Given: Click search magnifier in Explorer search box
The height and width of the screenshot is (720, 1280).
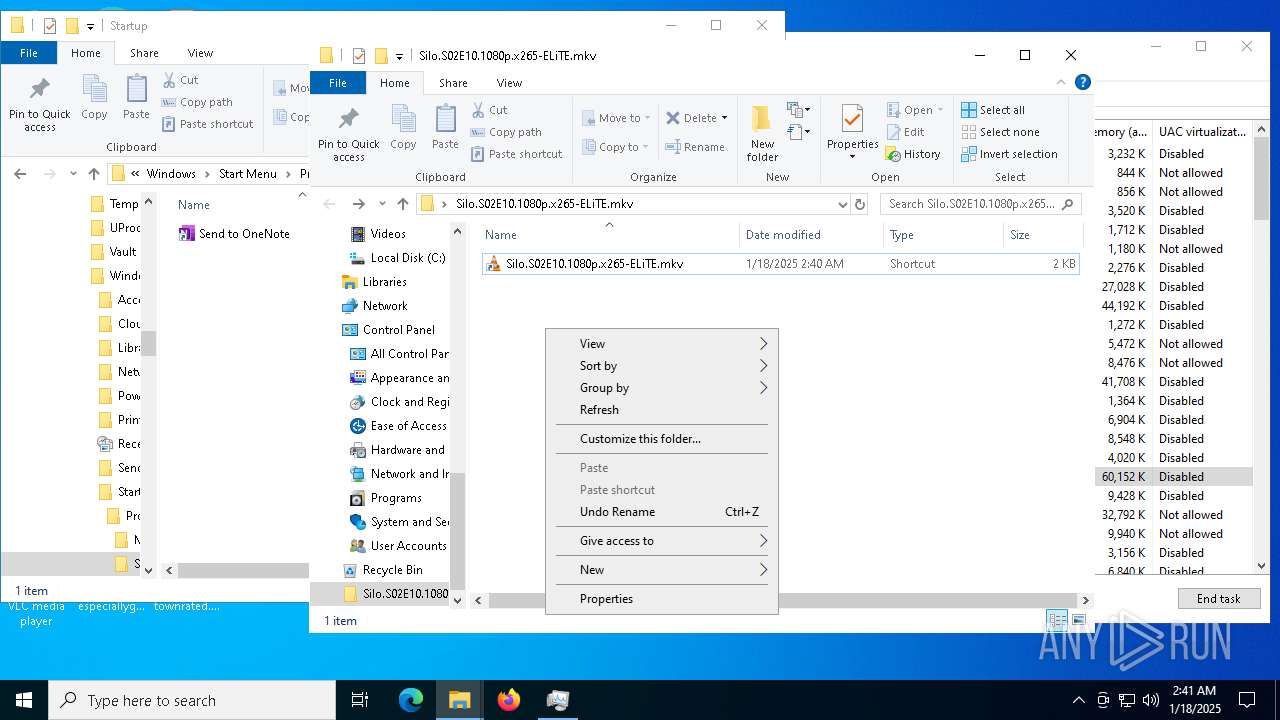Looking at the screenshot, I should point(1067,204).
